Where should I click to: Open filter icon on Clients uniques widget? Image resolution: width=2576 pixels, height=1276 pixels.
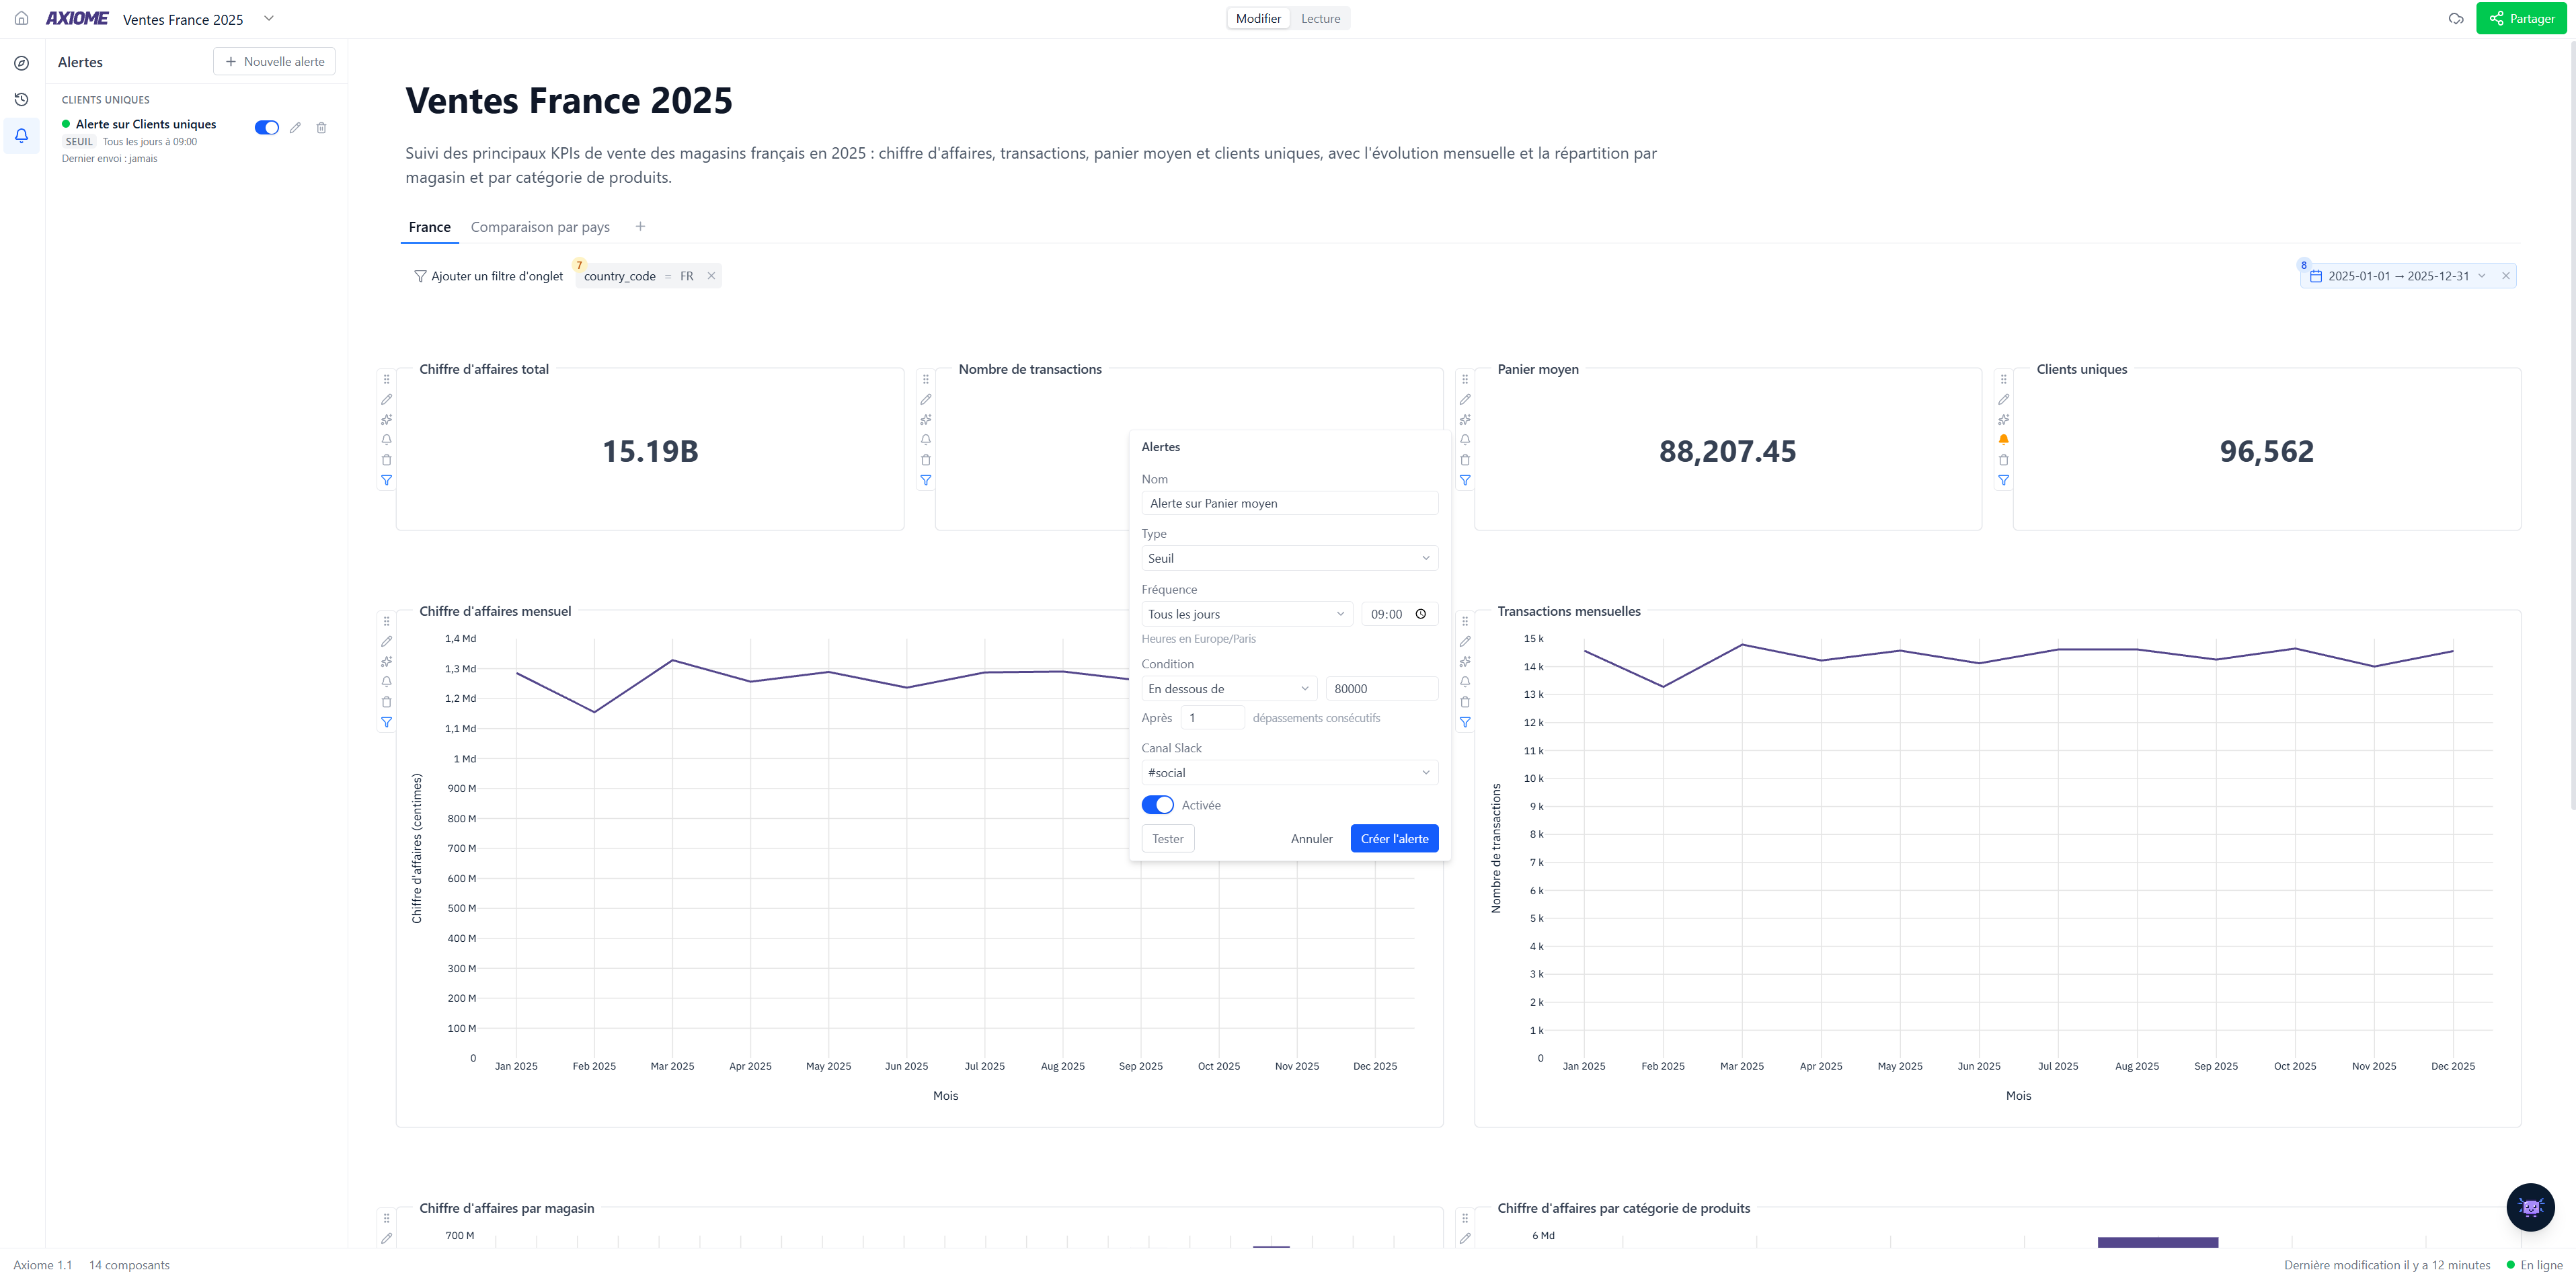[x=2003, y=480]
